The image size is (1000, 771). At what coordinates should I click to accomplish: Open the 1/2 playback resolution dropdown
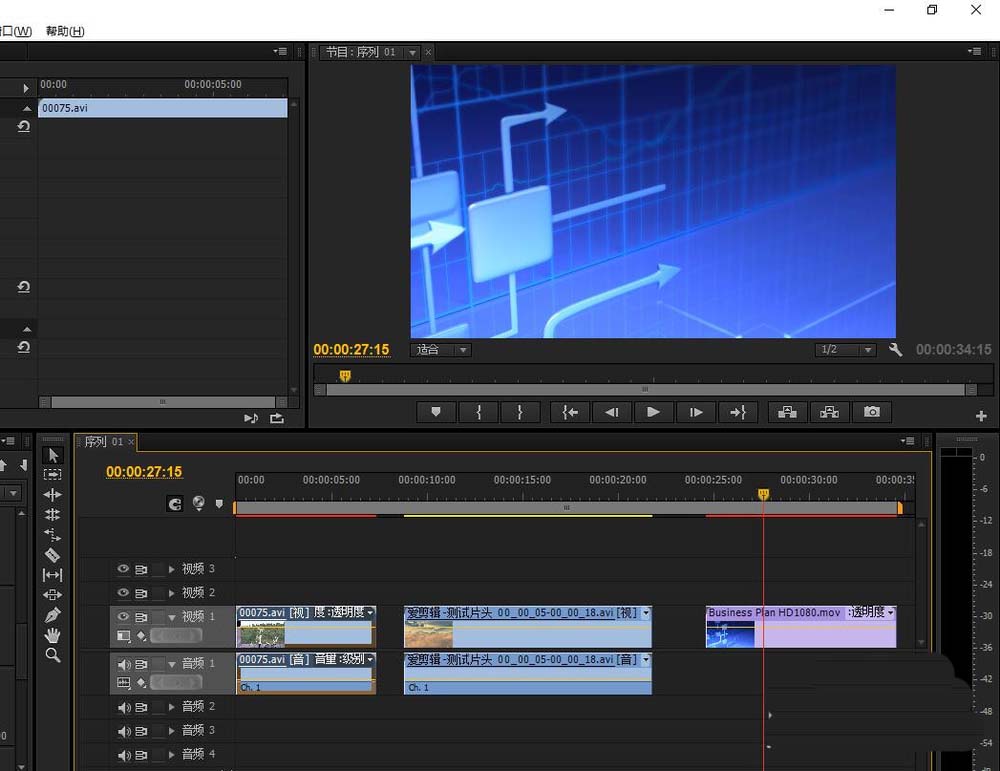[846, 349]
